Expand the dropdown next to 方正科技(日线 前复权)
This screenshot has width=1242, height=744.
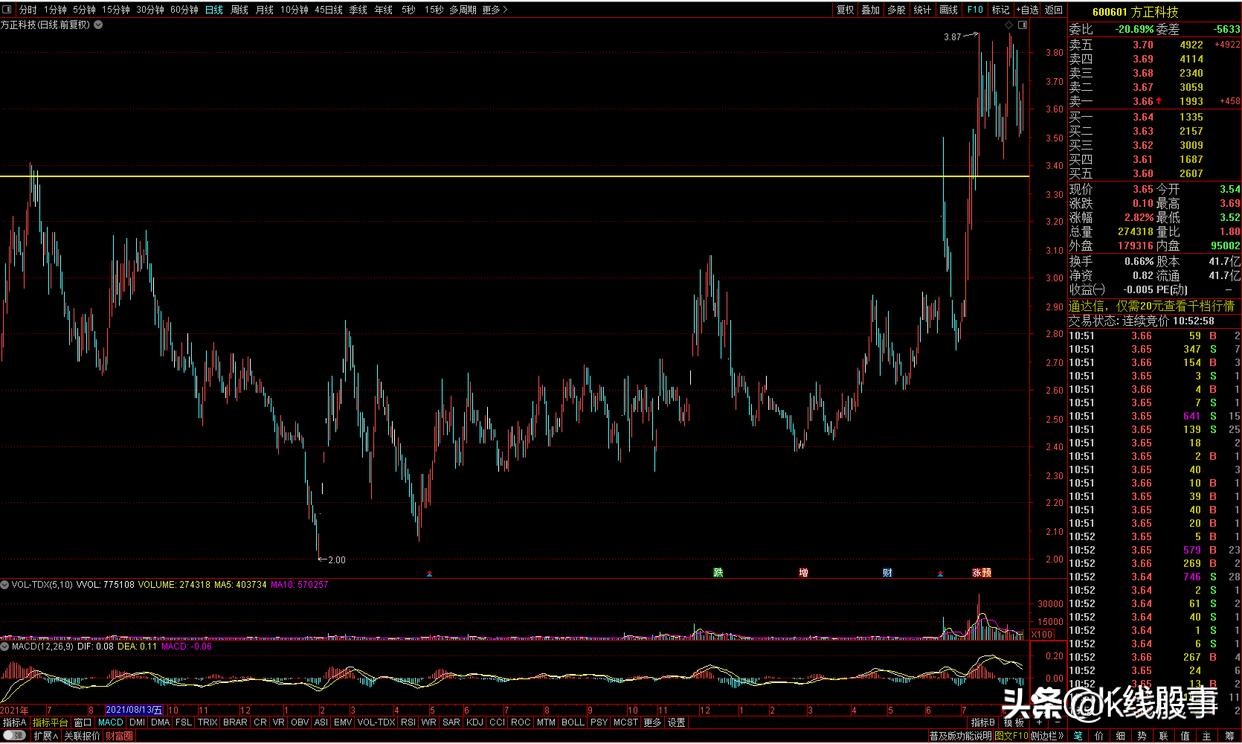pyautogui.click(x=96, y=24)
